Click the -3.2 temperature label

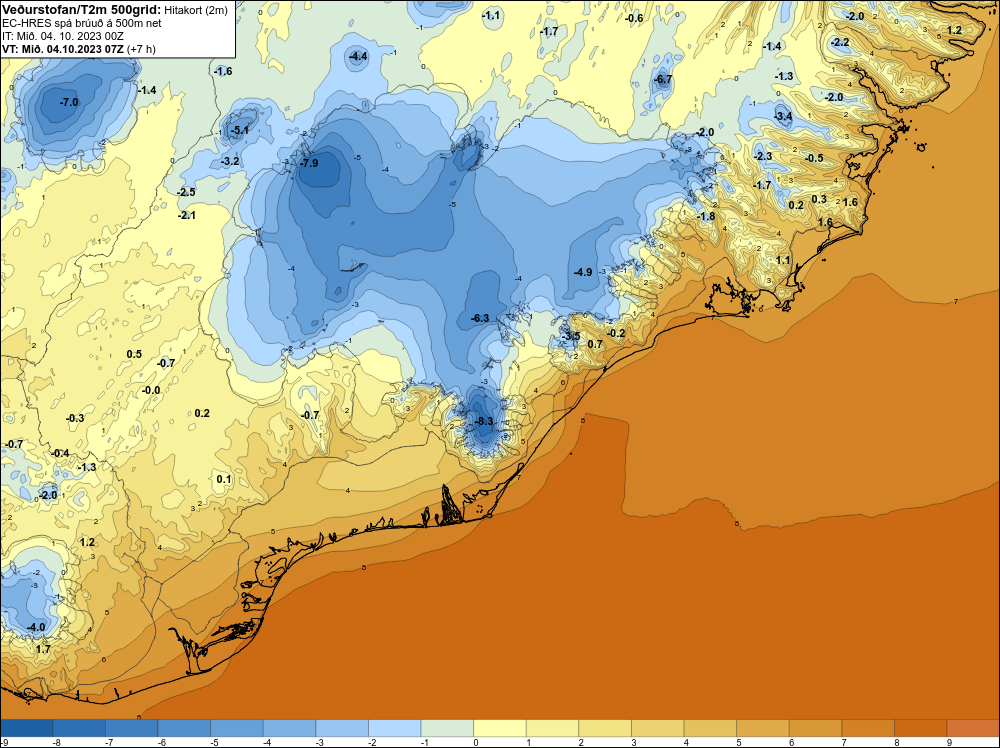tap(230, 161)
